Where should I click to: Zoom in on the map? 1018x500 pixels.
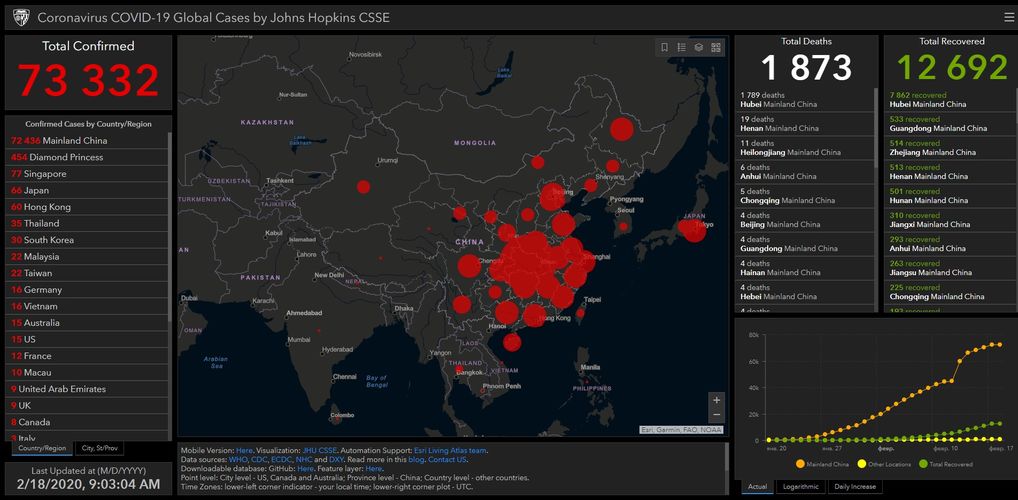(716, 400)
